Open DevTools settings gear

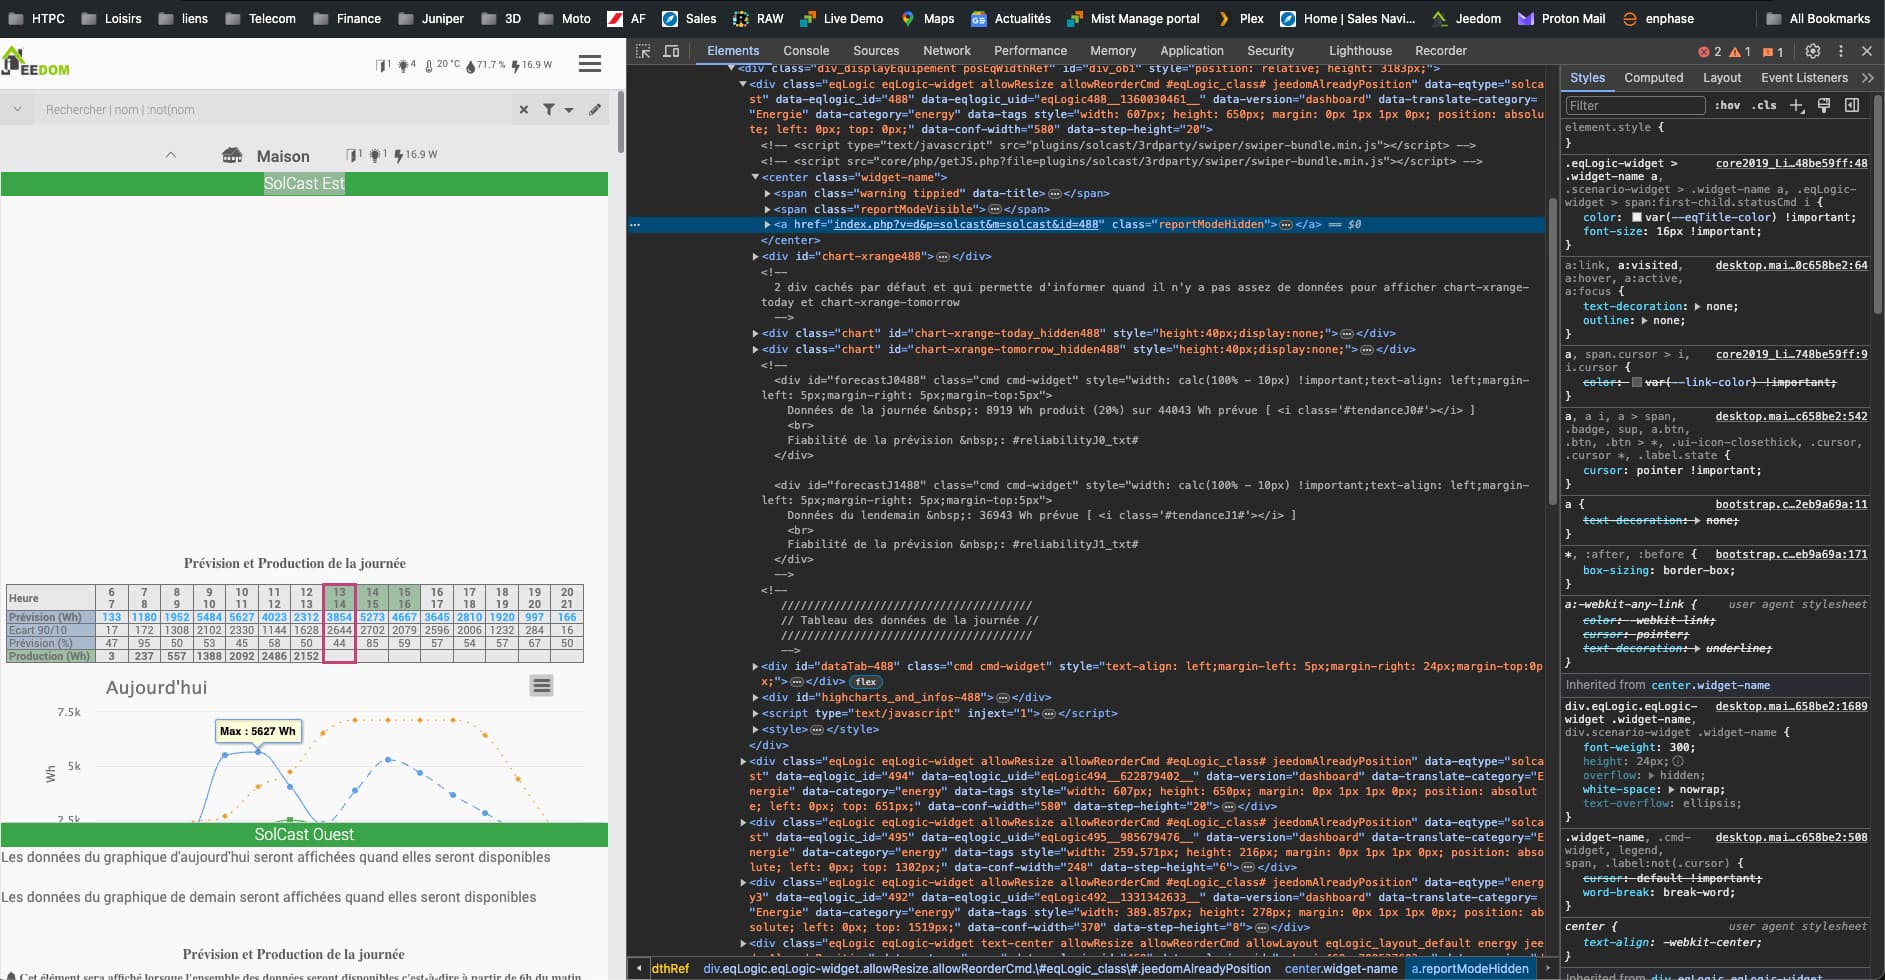[1812, 51]
